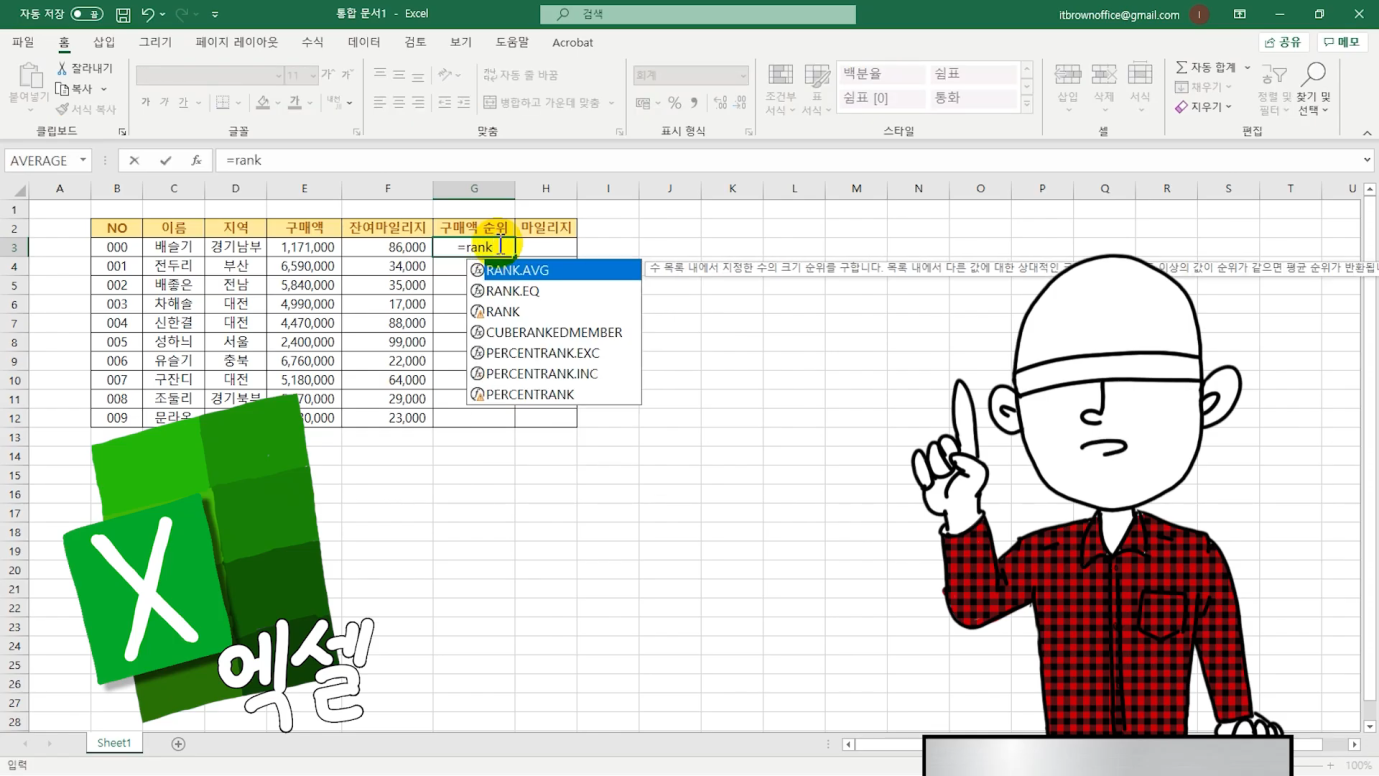The height and width of the screenshot is (776, 1379).
Task: Toggle comma style (,) format
Action: pyautogui.click(x=694, y=103)
